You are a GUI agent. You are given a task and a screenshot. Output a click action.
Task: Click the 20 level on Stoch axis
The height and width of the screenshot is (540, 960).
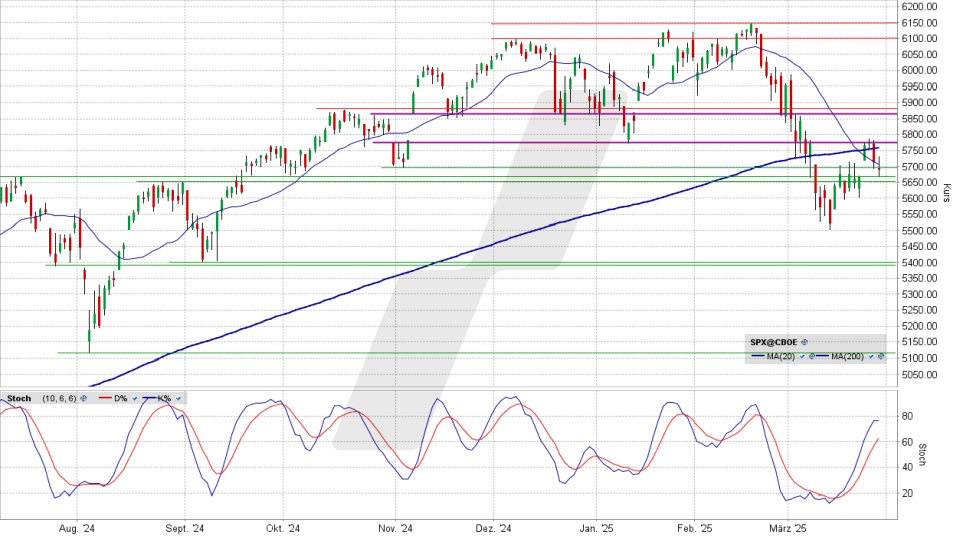[x=907, y=493]
